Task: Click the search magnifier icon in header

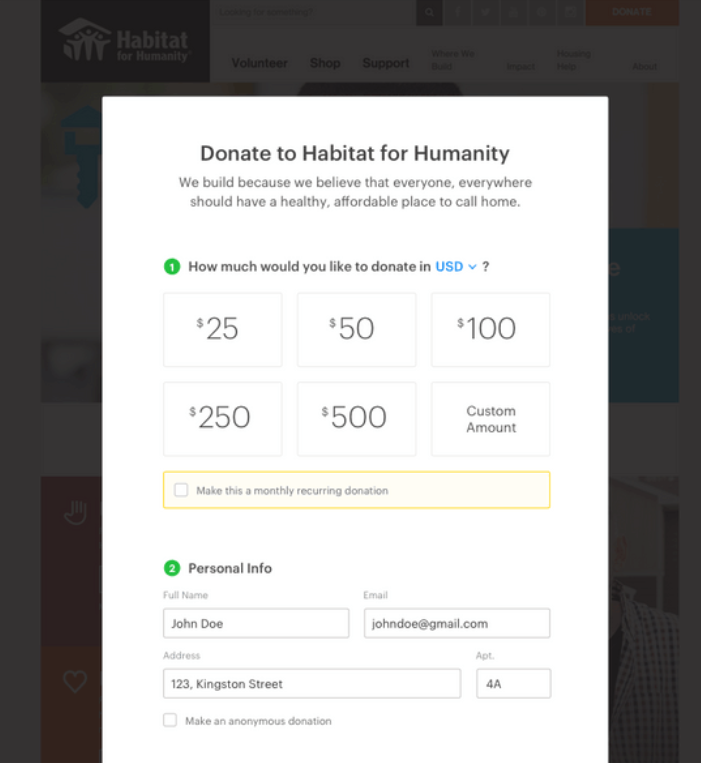Action: coord(430,12)
